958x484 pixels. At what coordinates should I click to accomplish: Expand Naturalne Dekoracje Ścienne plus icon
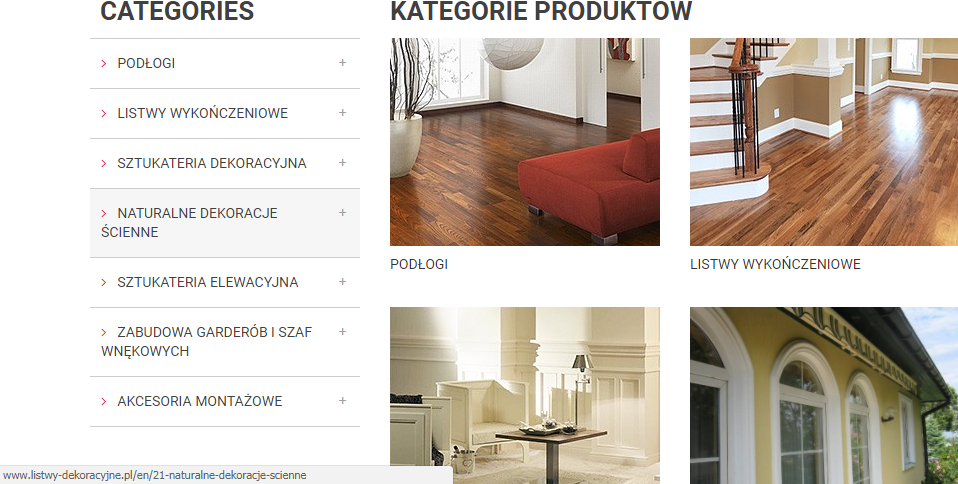pos(342,213)
